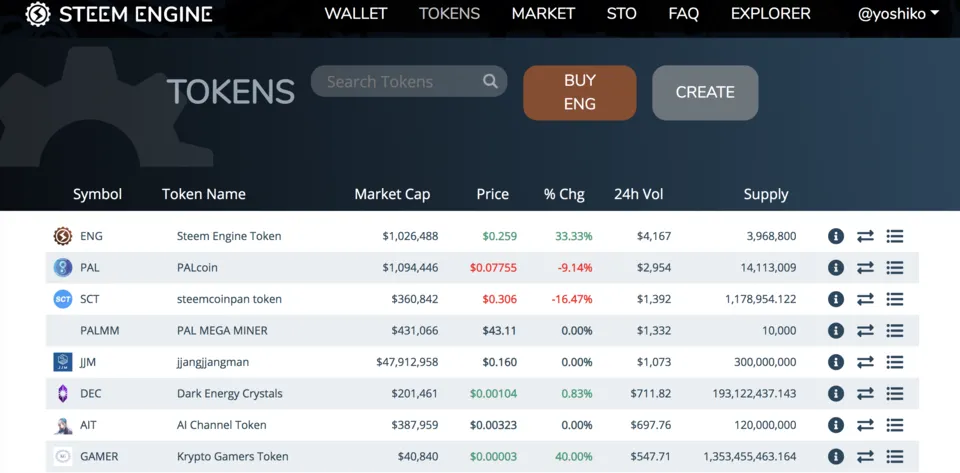
Task: Click trade arrows for GAMER row
Action: point(865,456)
